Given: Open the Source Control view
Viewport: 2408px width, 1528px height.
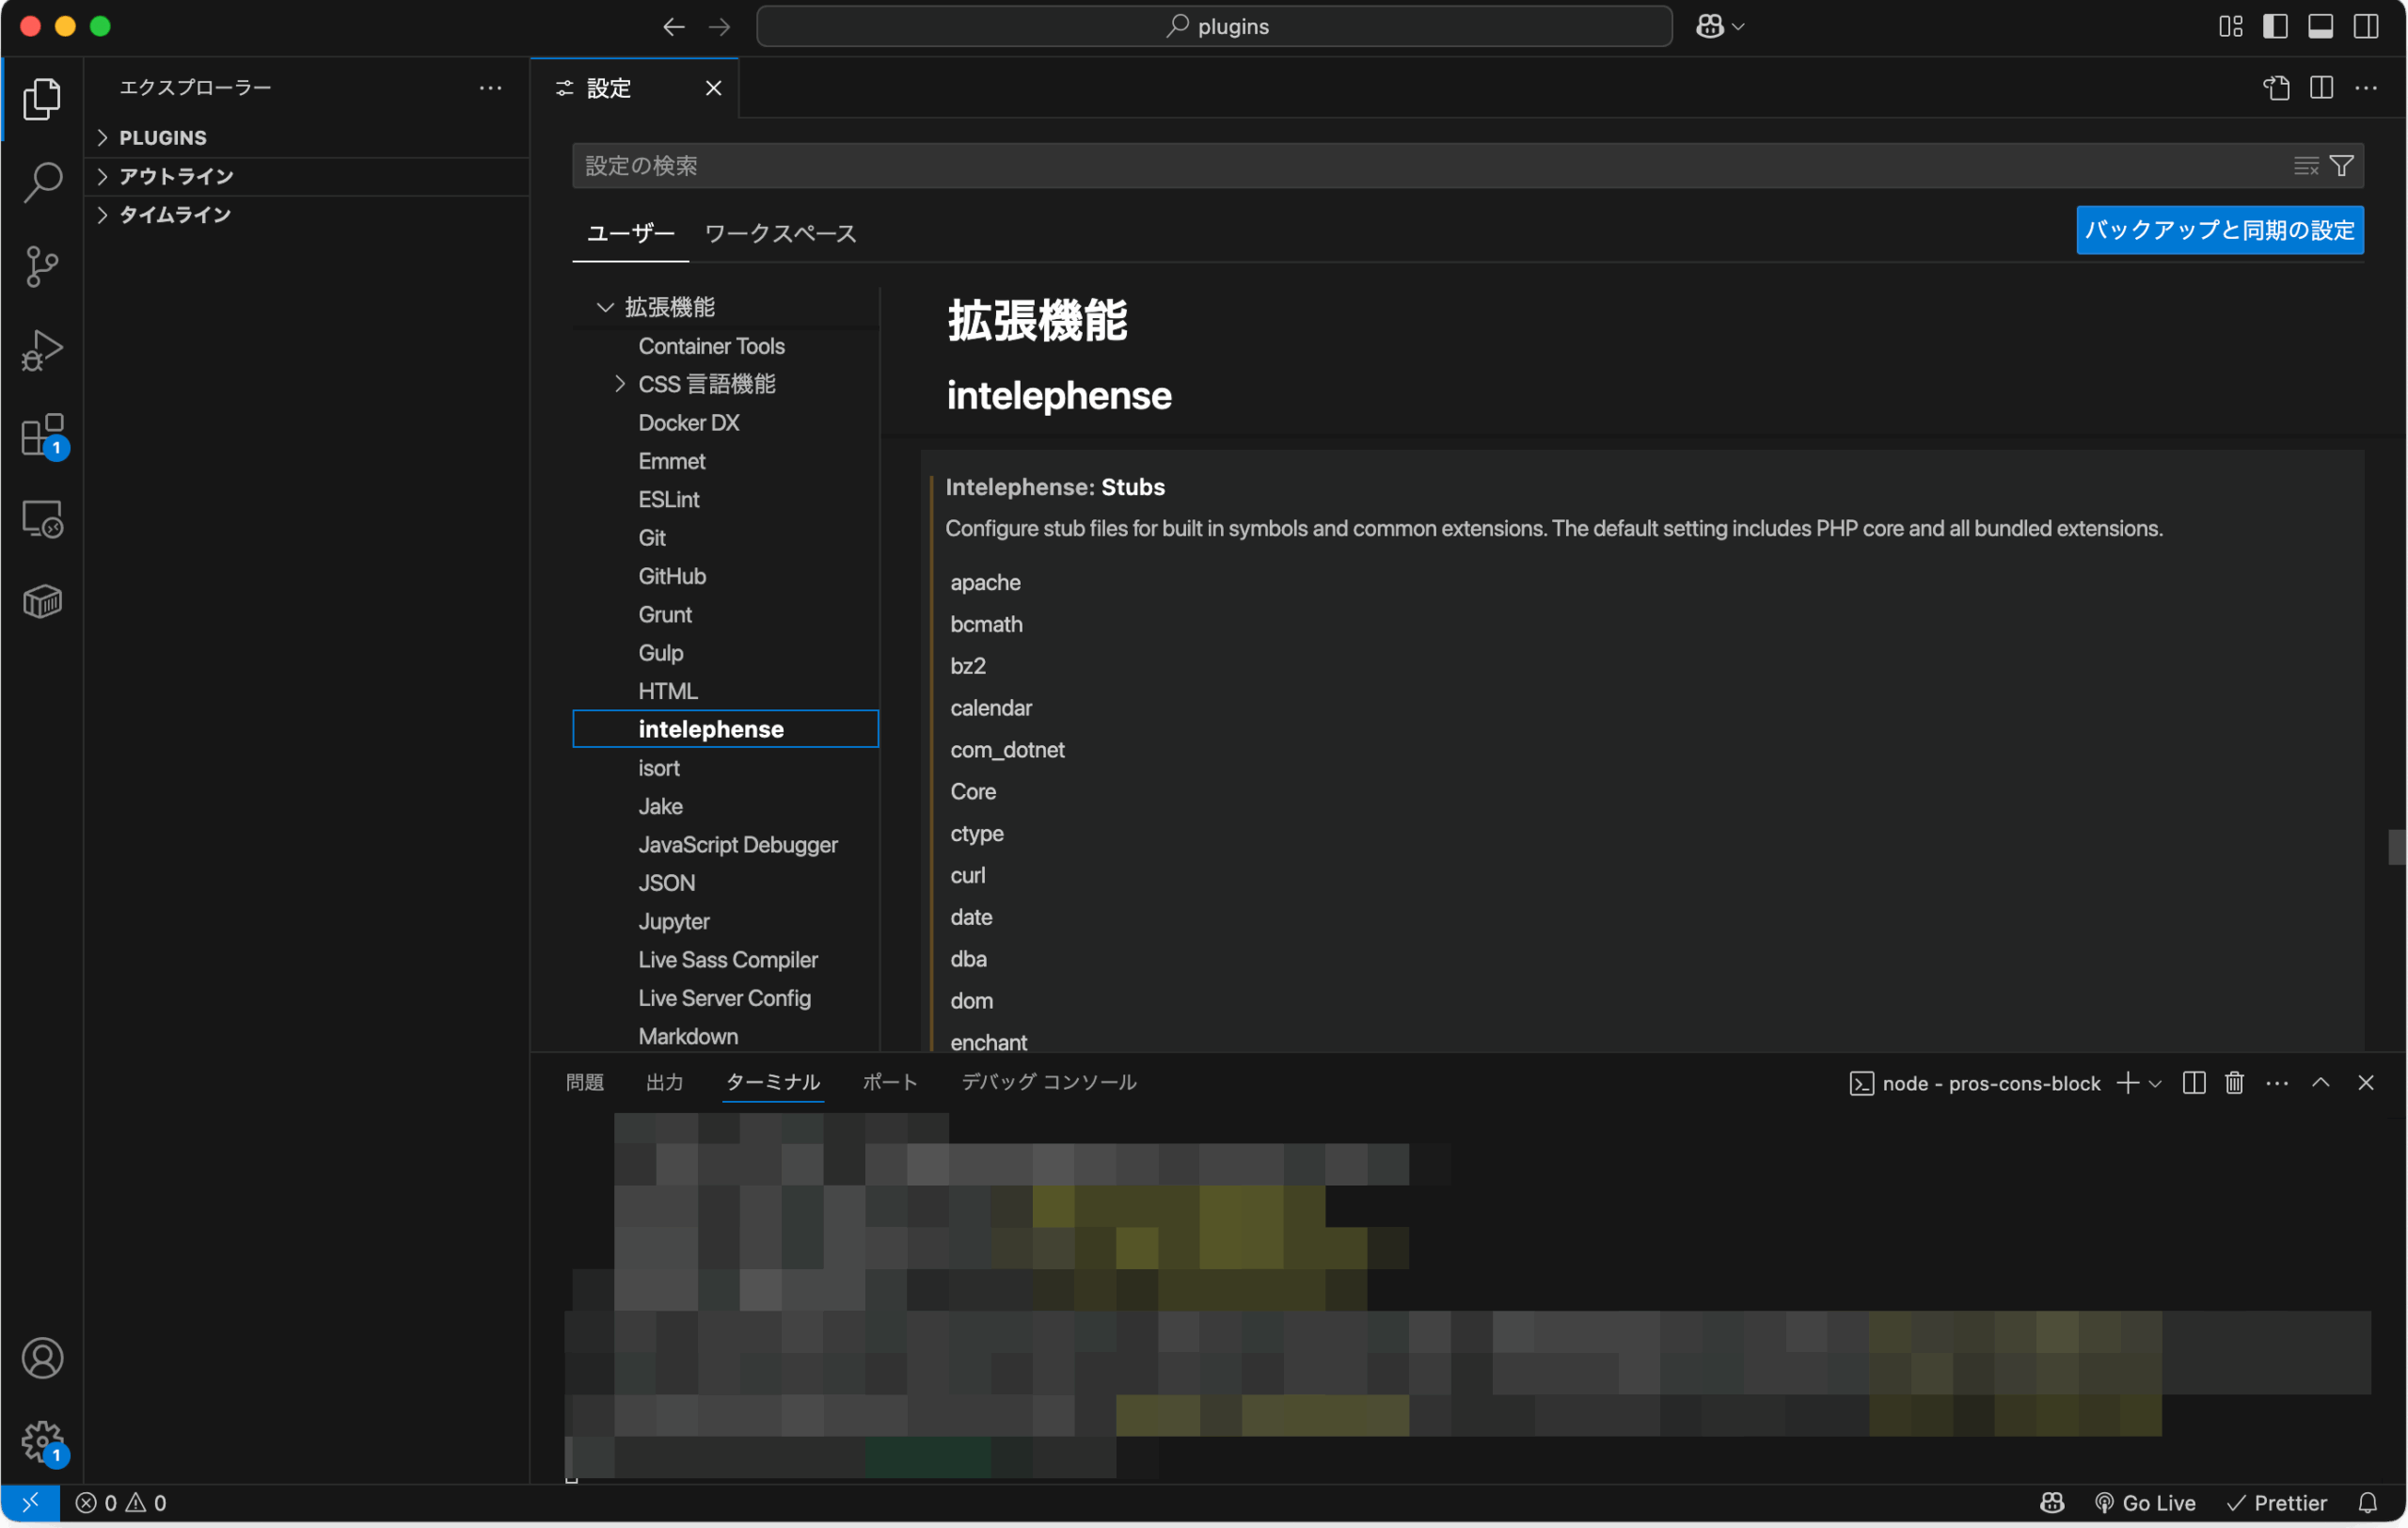Looking at the screenshot, I should (42, 266).
